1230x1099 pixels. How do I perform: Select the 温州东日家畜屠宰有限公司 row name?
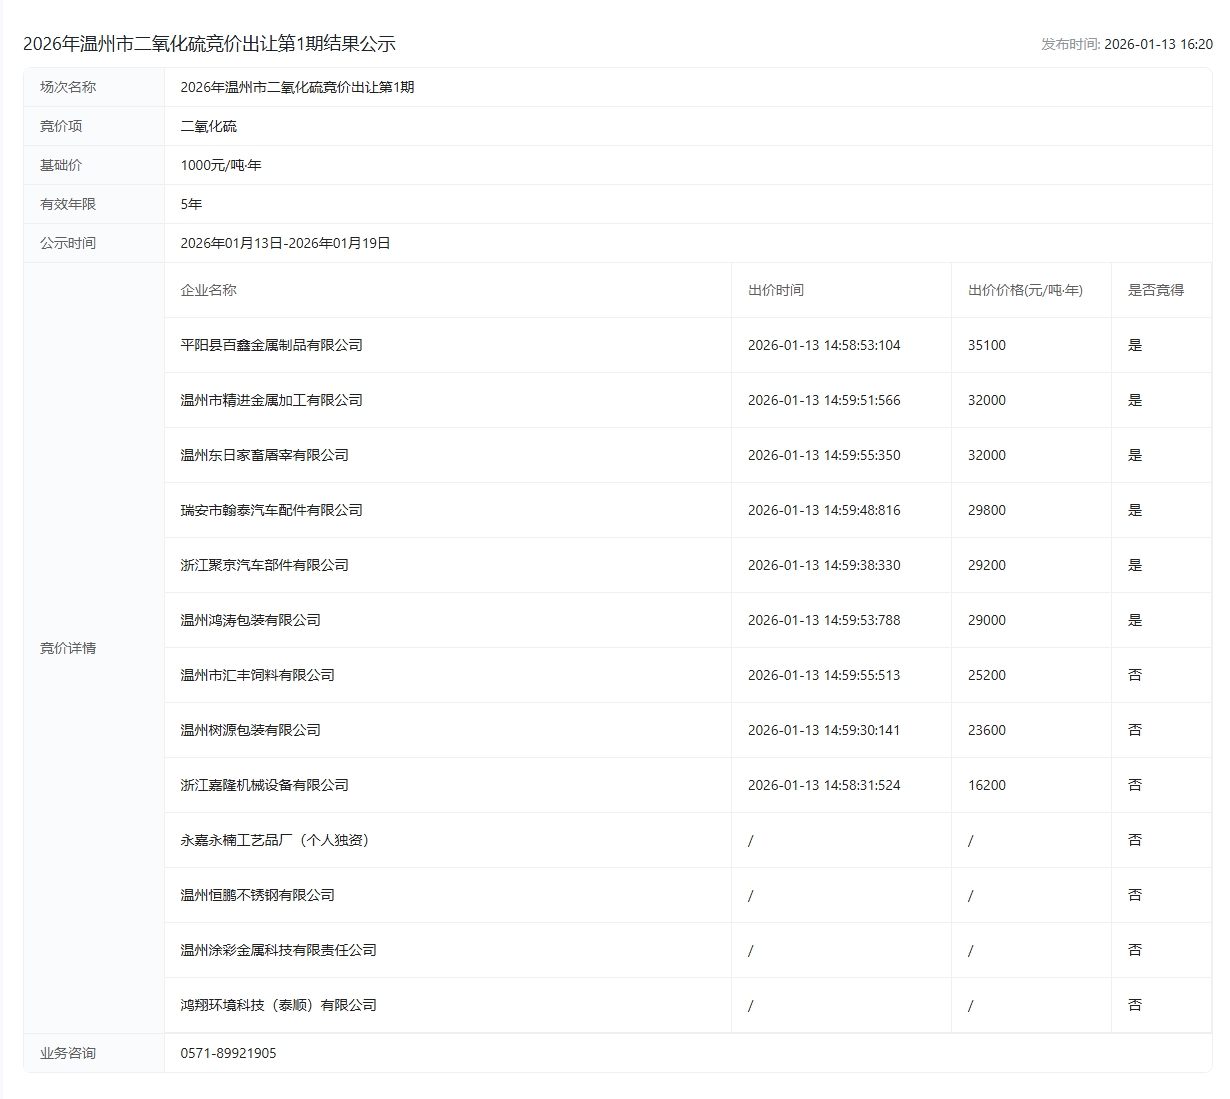(x=264, y=455)
